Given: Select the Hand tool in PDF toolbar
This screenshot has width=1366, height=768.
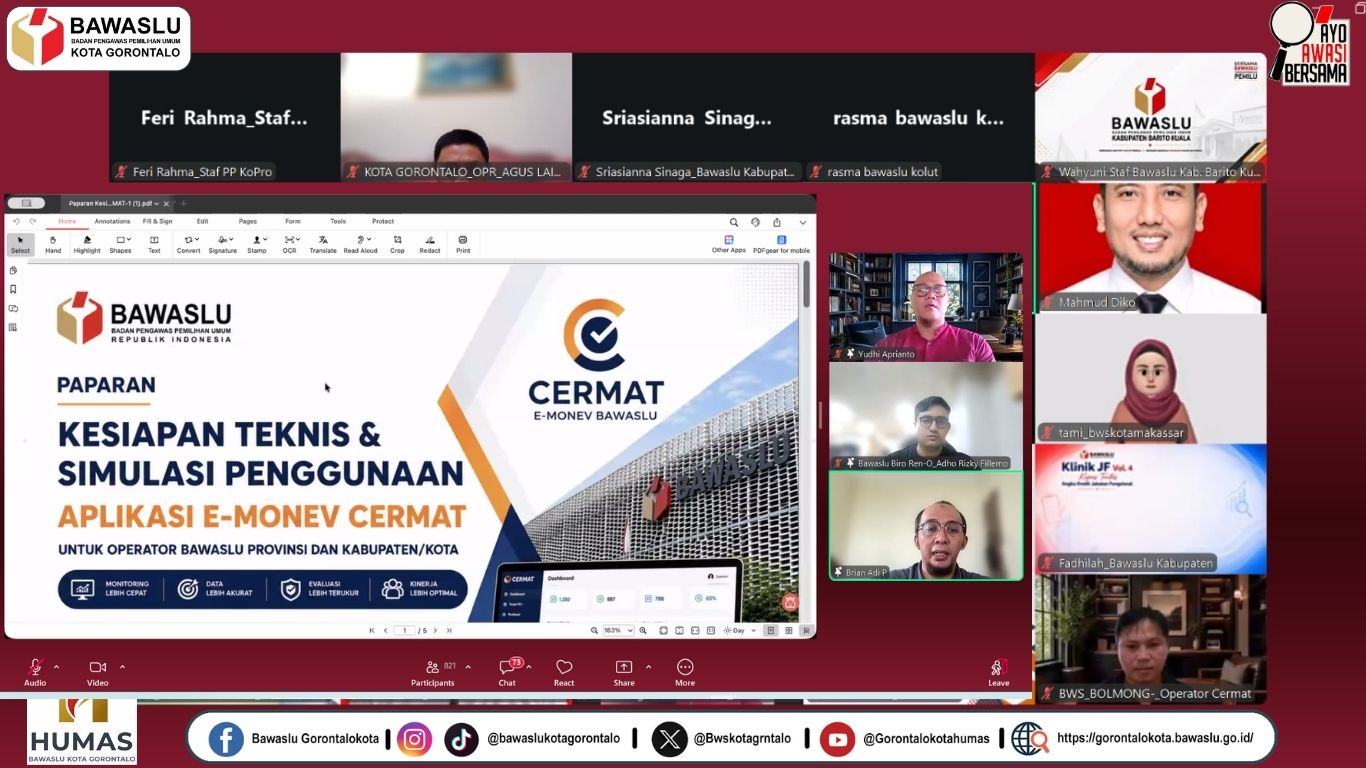Looking at the screenshot, I should click(x=53, y=244).
